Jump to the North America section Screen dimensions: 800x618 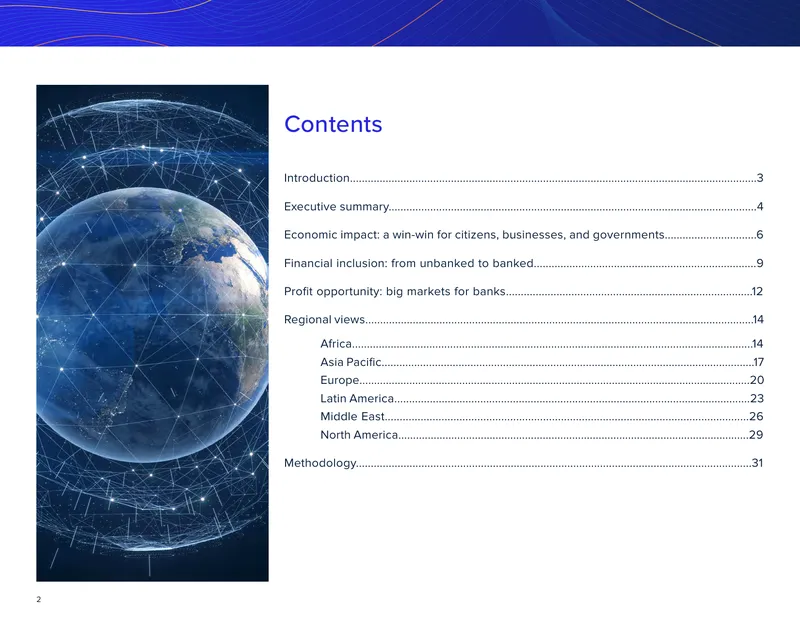542,435
